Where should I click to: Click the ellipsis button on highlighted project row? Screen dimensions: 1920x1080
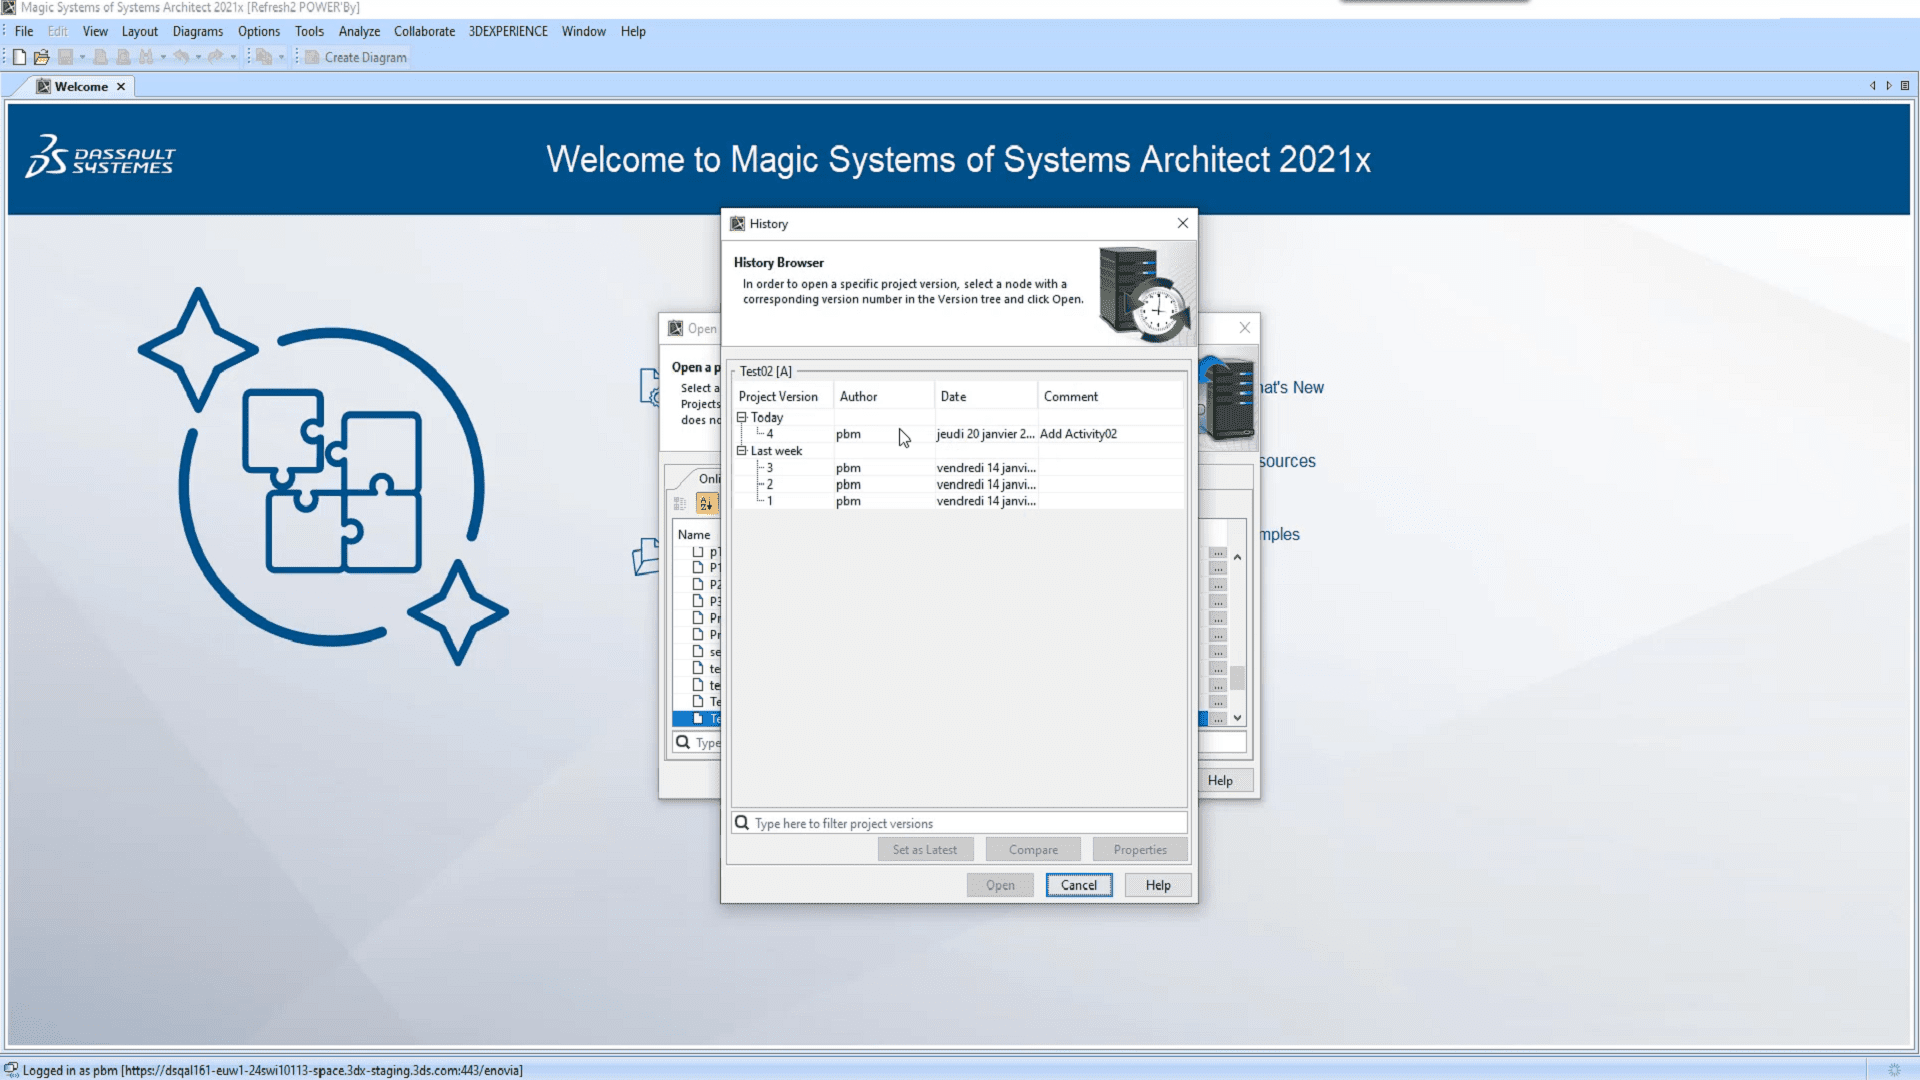1217,719
